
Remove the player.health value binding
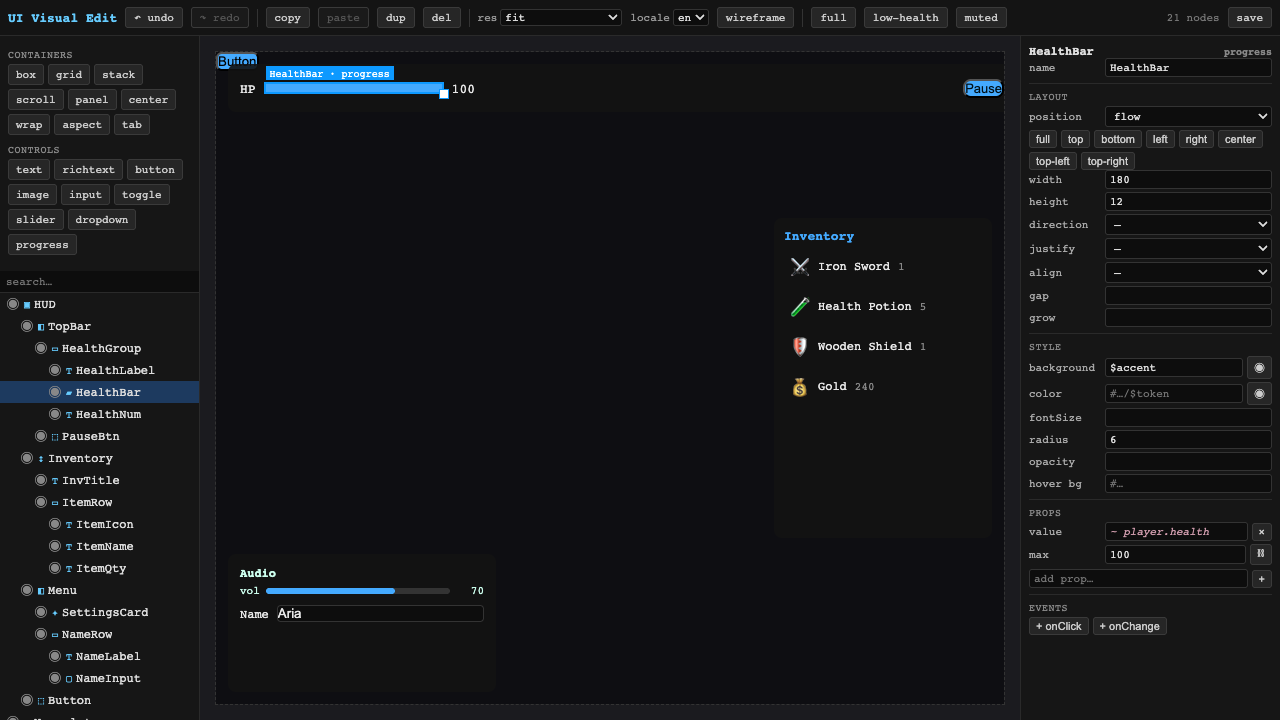tap(1262, 532)
